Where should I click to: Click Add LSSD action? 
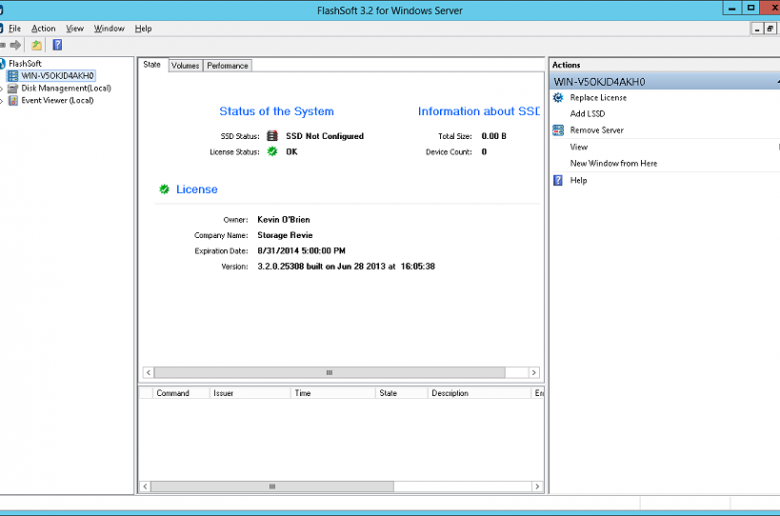(x=587, y=114)
